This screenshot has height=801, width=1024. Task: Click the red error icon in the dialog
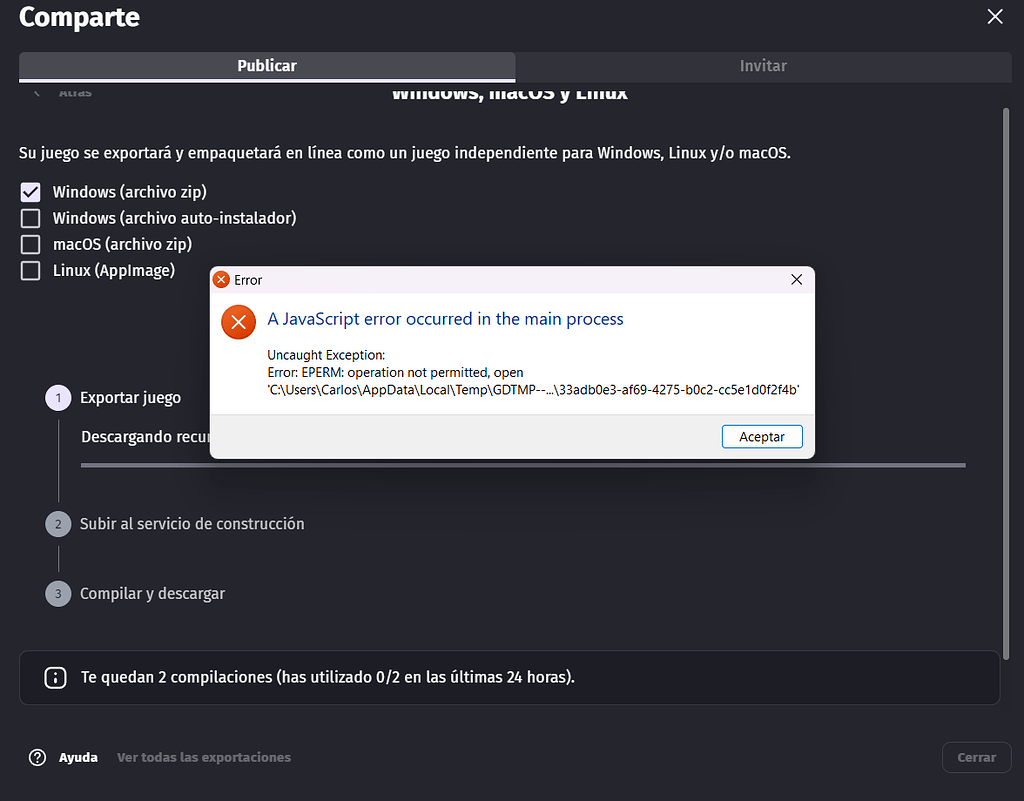pos(238,322)
